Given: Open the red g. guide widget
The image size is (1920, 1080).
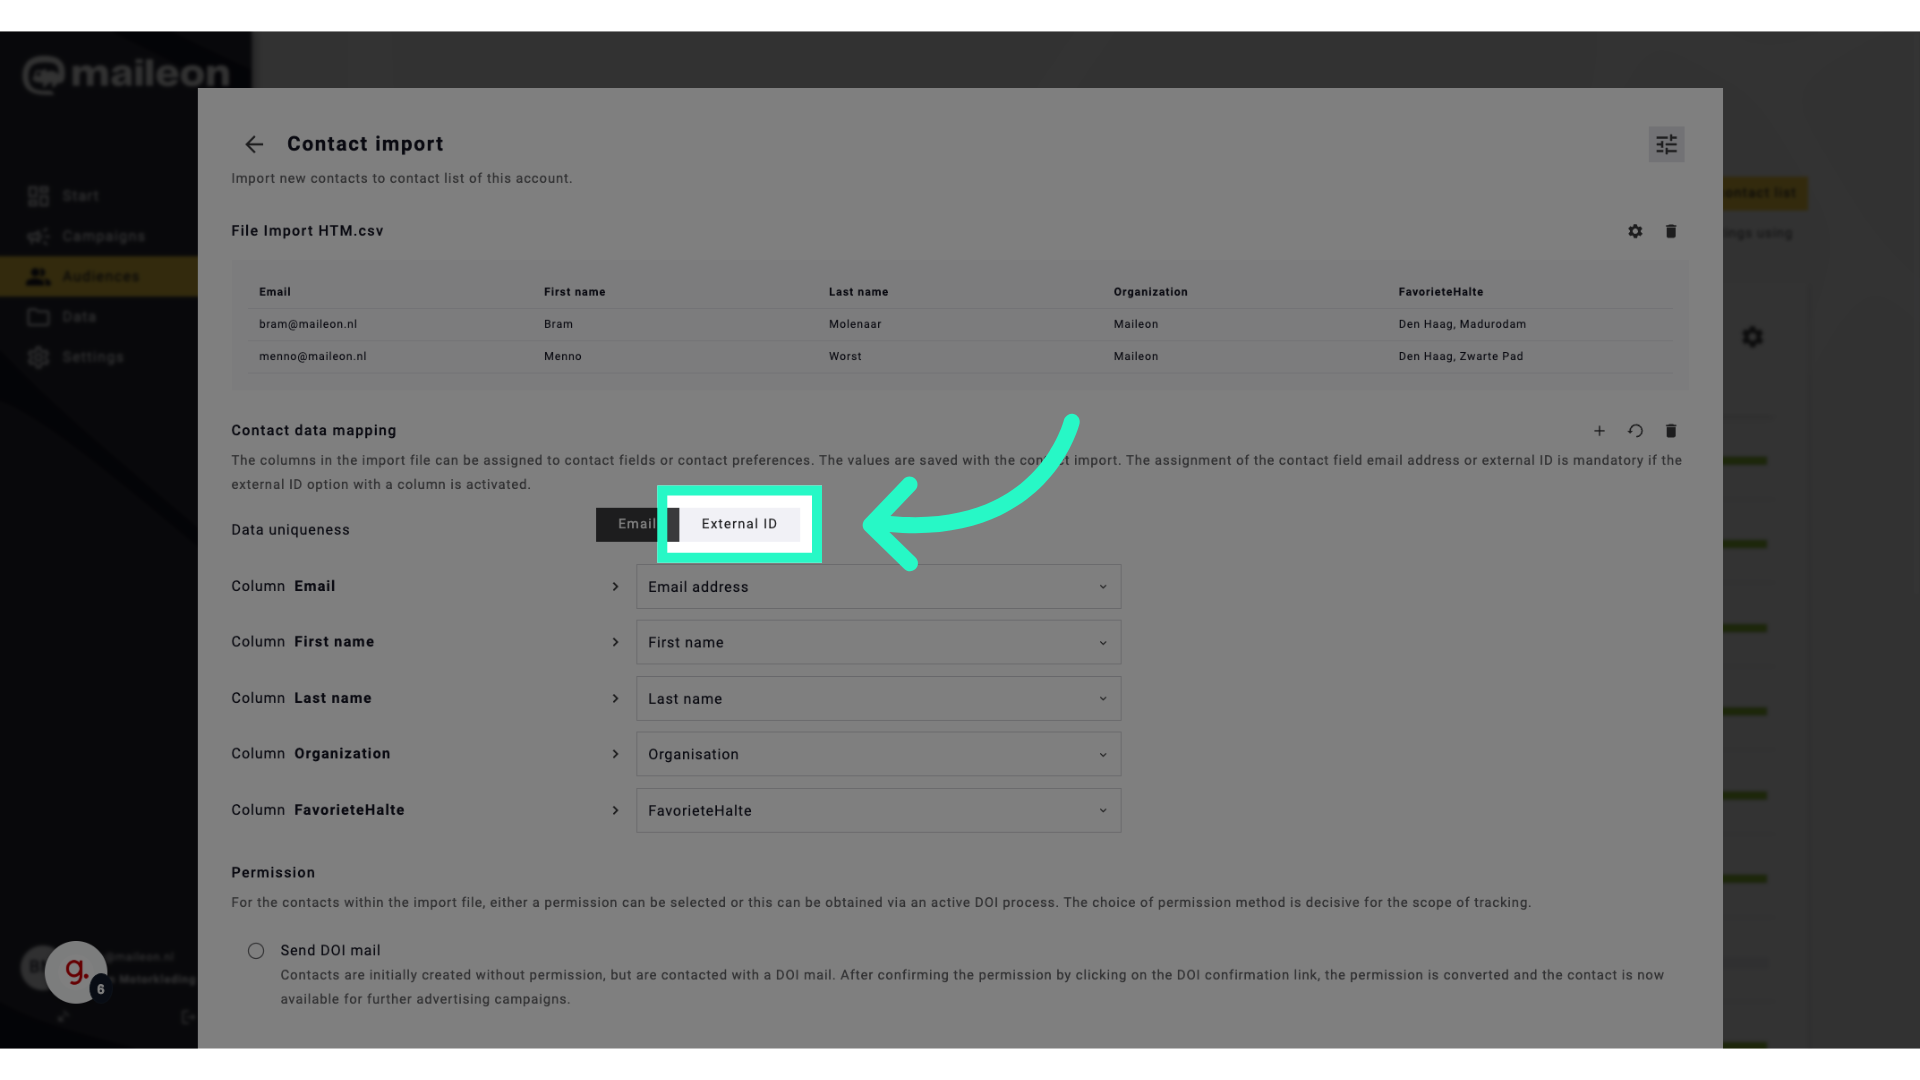Looking at the screenshot, I should coord(76,971).
